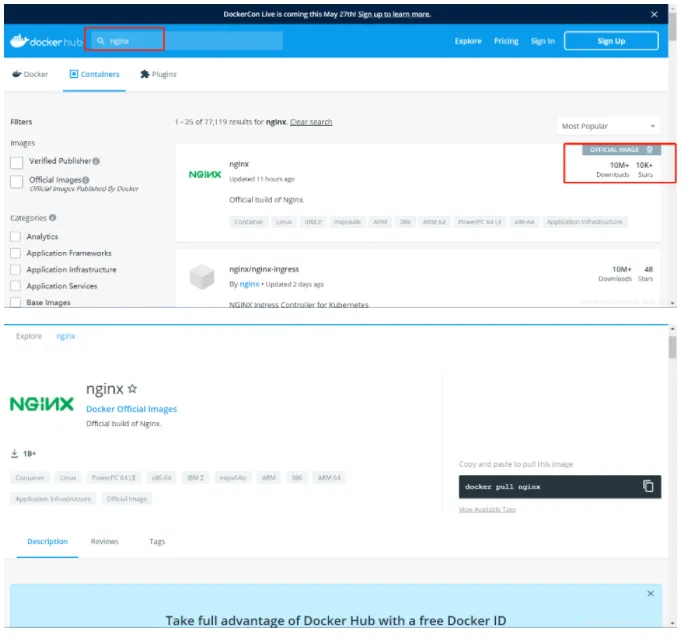Viewport: 691px width, 637px height.
Task: Click the Container tag on nginx result
Action: point(249,222)
